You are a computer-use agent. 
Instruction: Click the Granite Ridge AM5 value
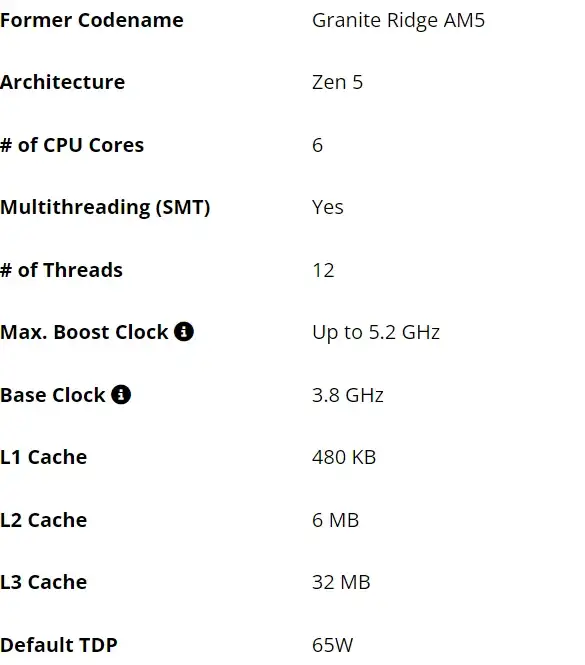(398, 20)
